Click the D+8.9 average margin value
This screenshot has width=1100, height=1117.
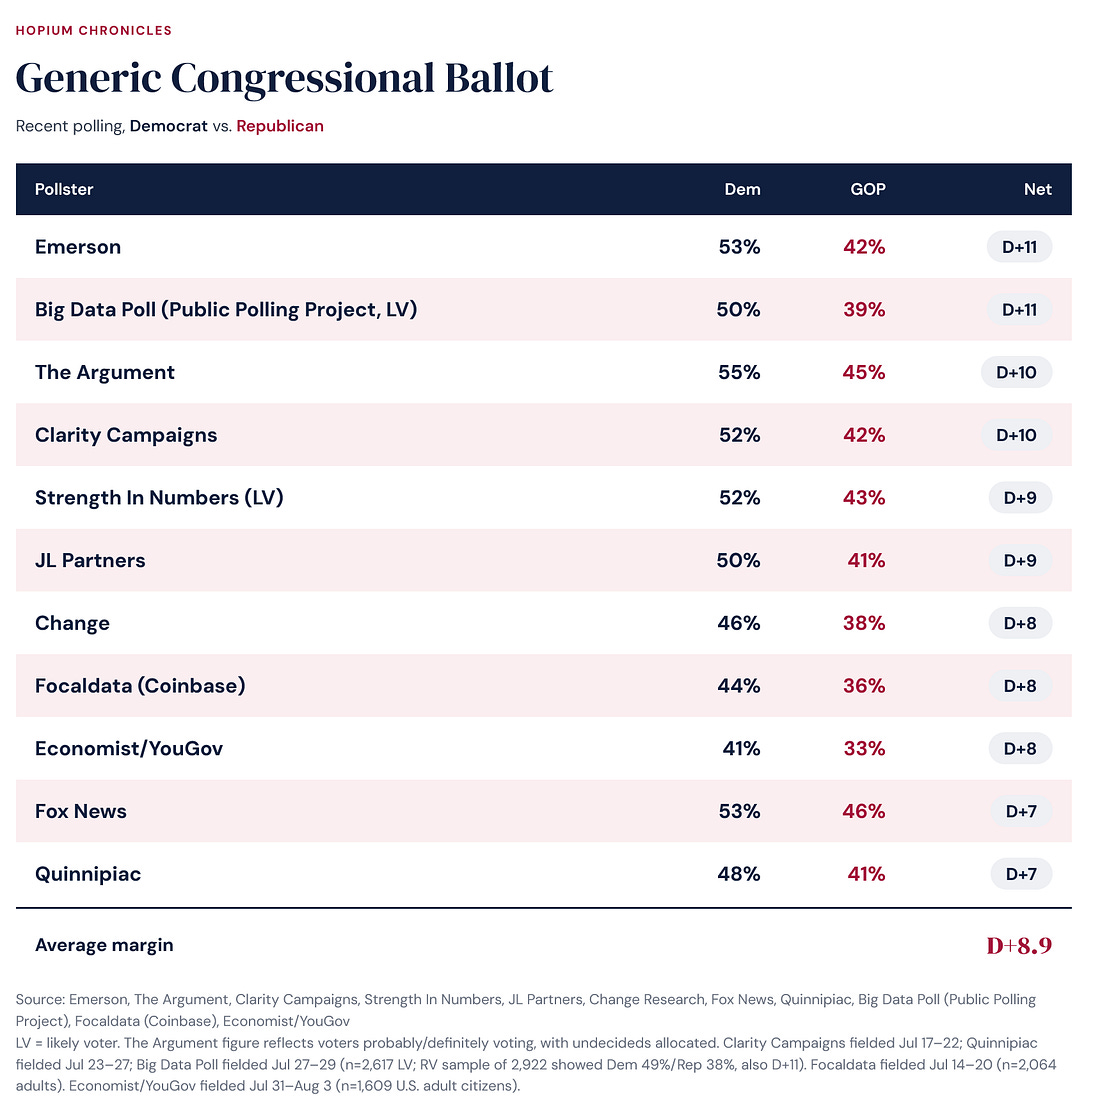pyautogui.click(x=1019, y=945)
